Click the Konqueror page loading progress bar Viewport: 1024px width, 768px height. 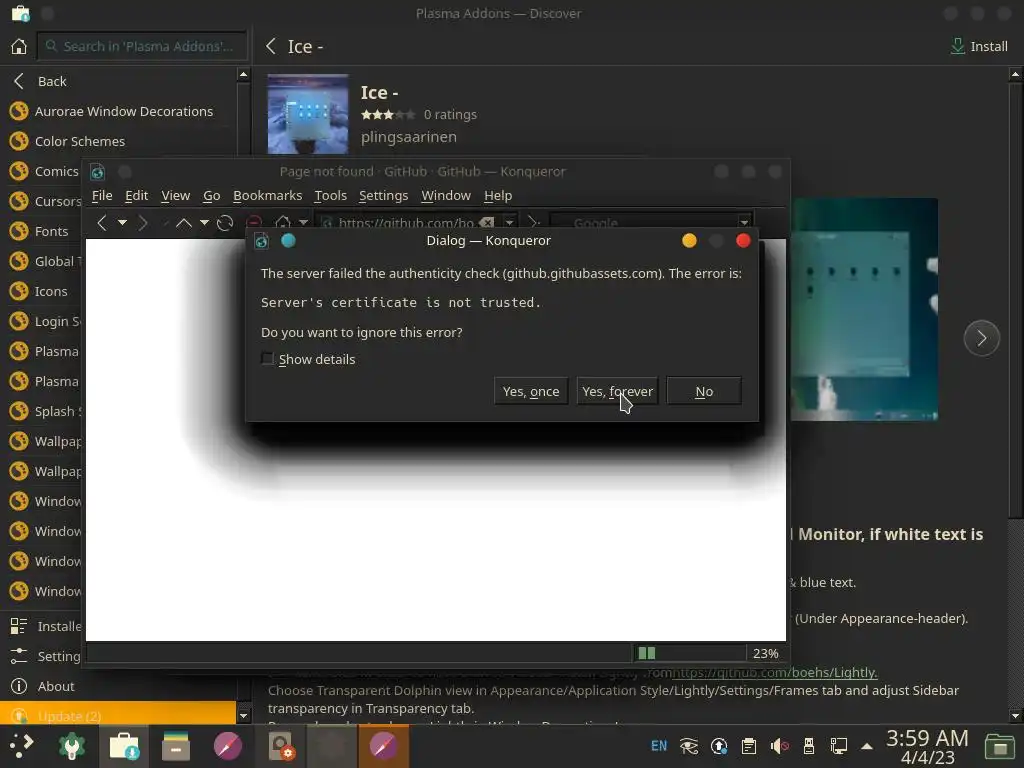[690, 653]
